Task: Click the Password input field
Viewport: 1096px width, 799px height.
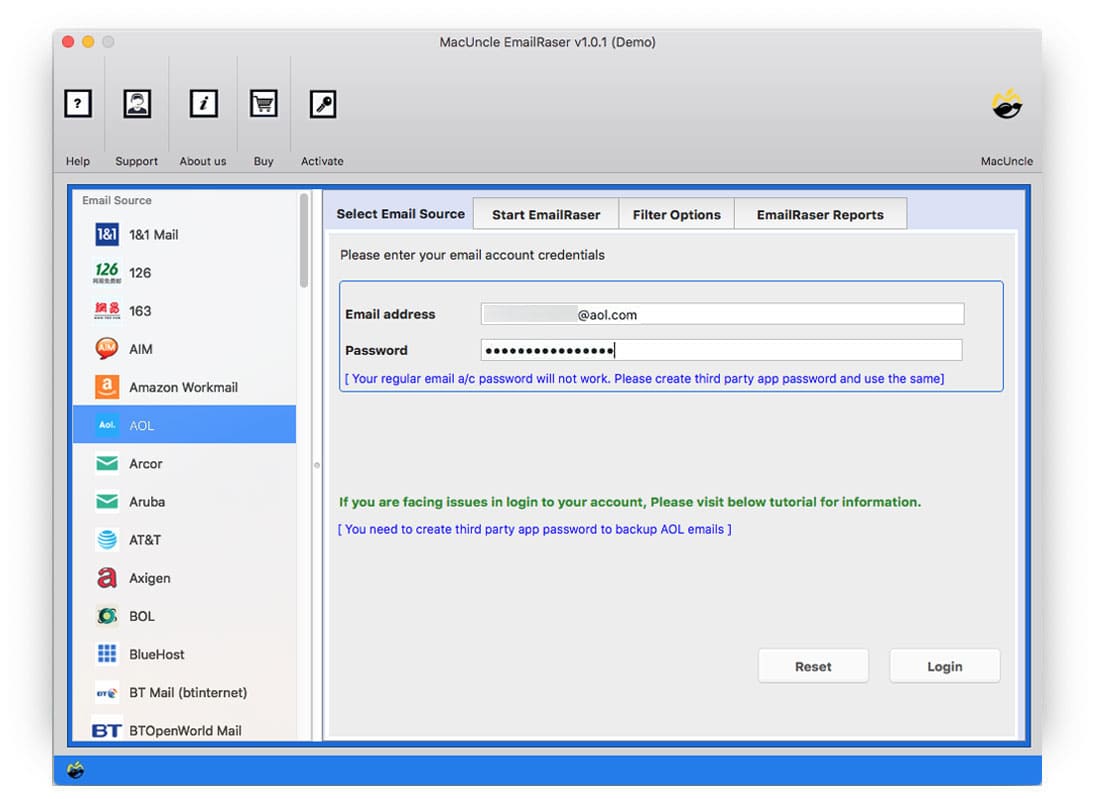Action: click(721, 350)
